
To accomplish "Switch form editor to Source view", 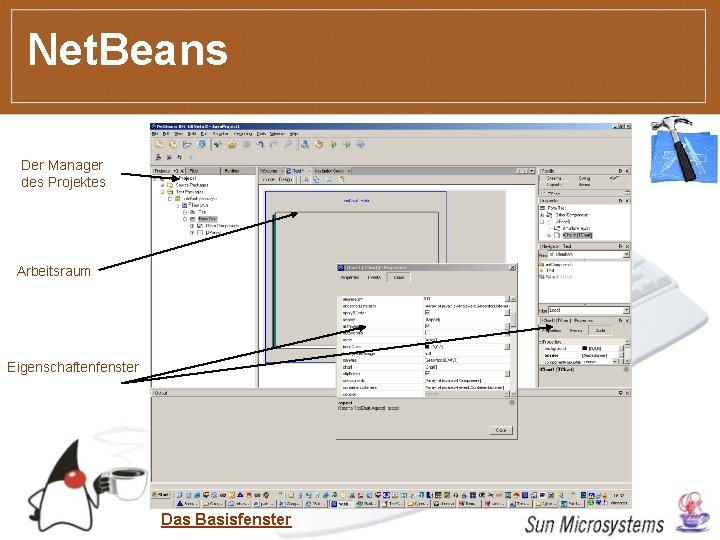I will (268, 179).
